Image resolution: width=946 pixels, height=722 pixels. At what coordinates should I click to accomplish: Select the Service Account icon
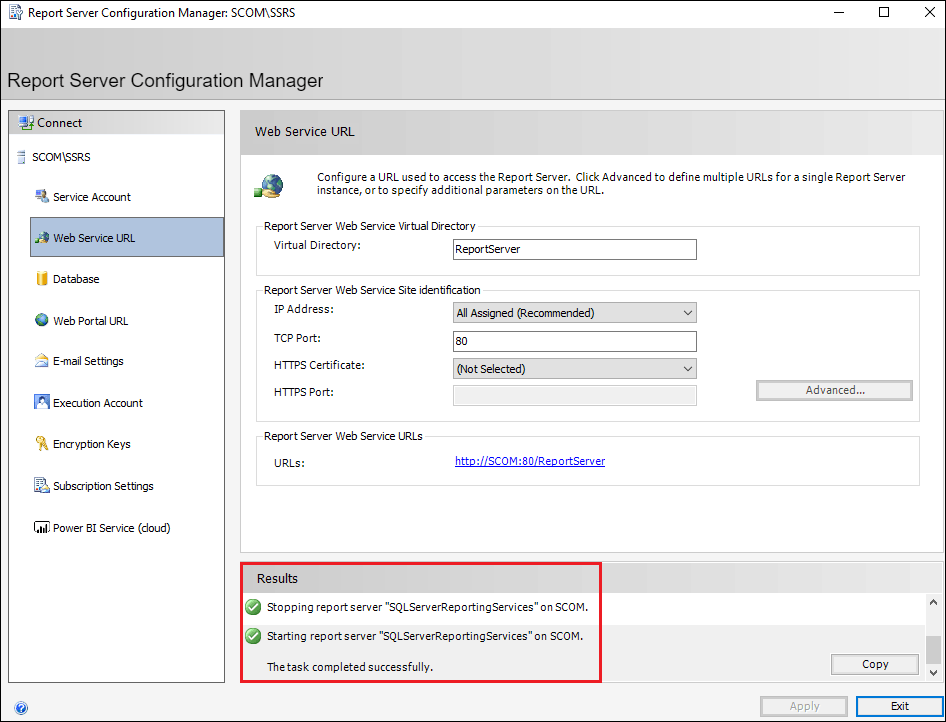tap(42, 196)
